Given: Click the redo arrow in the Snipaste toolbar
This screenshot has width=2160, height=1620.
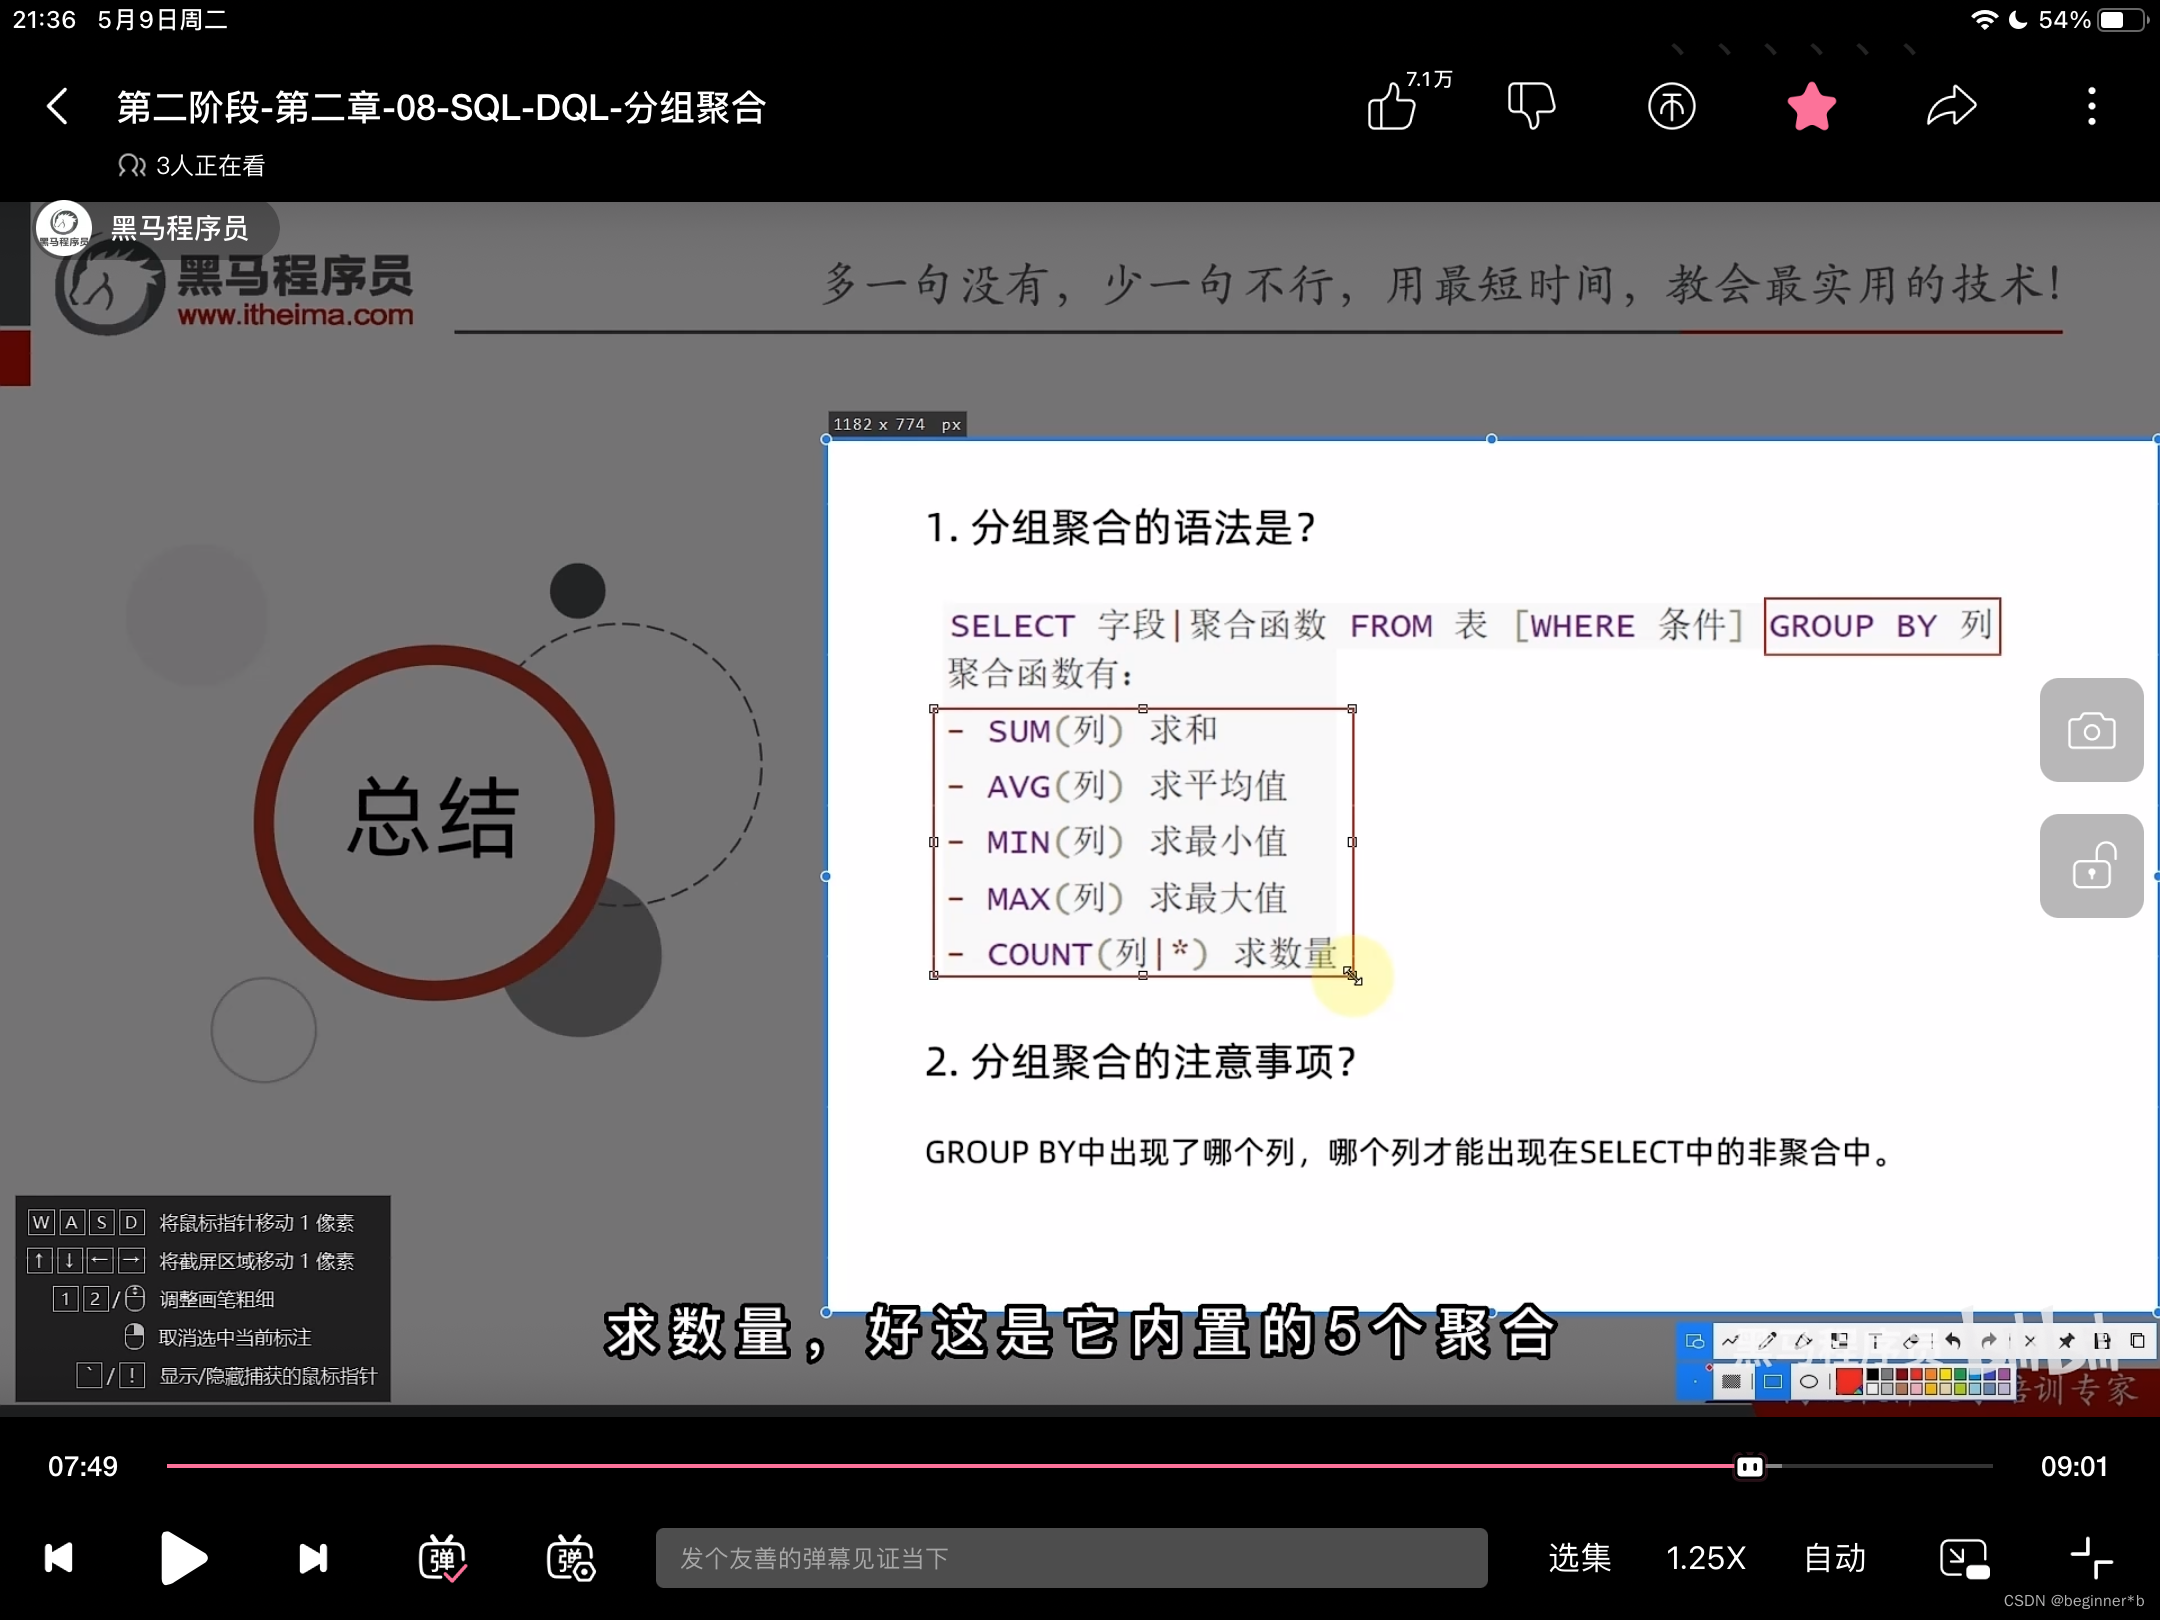Looking at the screenshot, I should 1989,1341.
